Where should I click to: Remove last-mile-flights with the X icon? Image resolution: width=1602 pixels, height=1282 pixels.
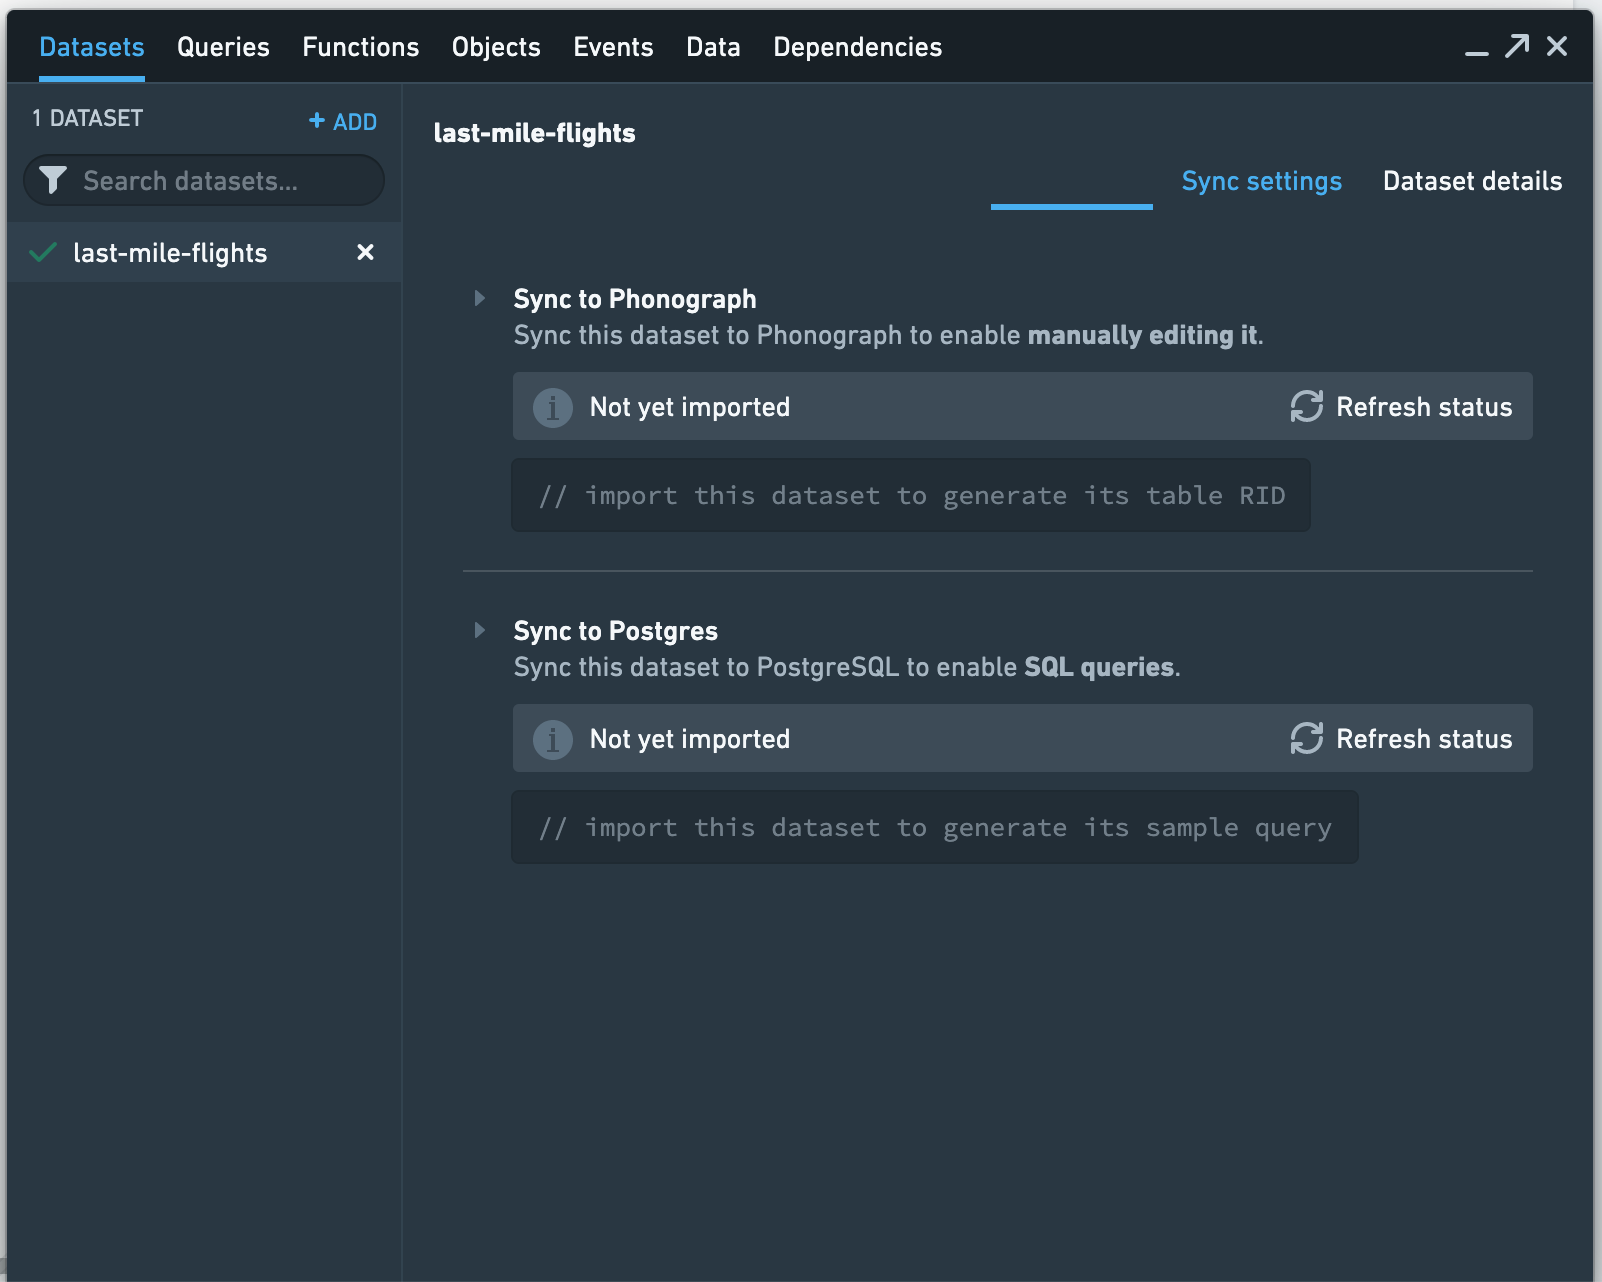(x=365, y=252)
